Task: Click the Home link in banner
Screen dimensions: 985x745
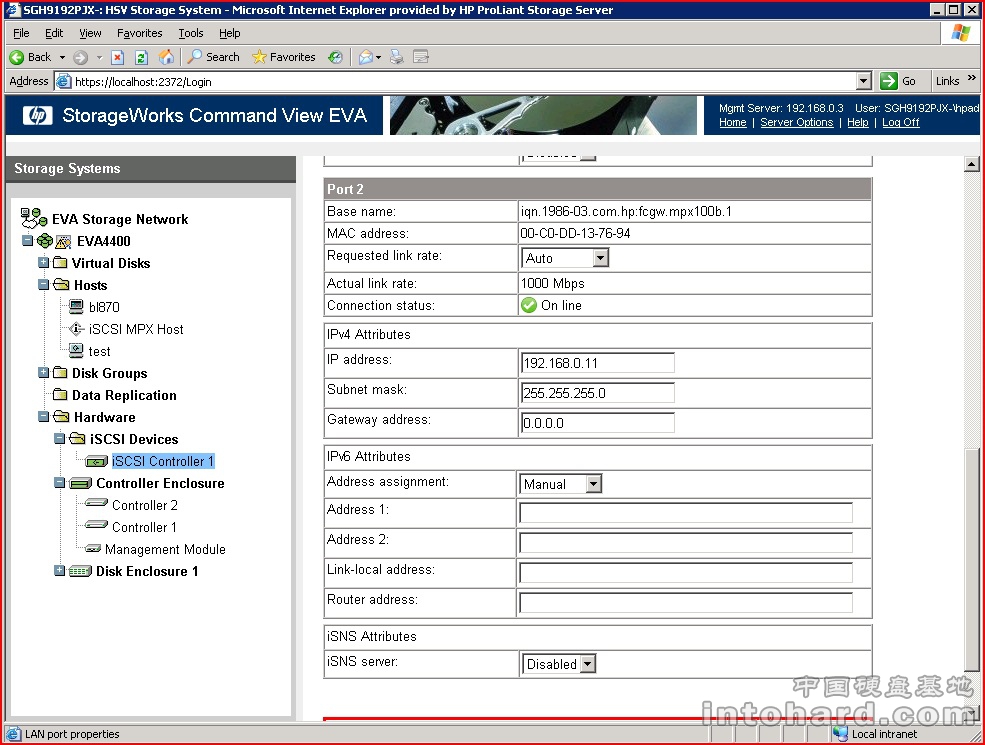Action: pyautogui.click(x=732, y=122)
